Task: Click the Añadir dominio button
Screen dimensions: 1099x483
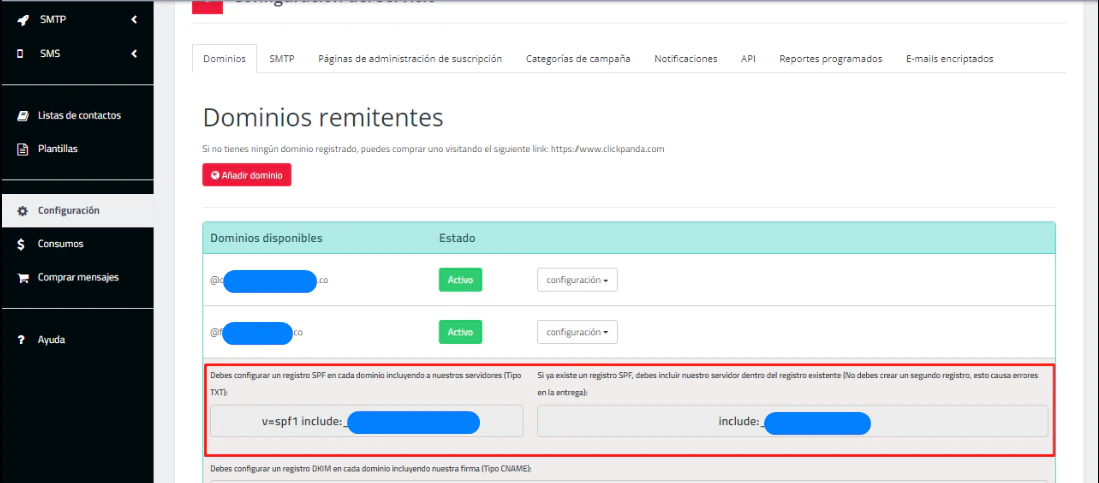Action: [x=247, y=175]
